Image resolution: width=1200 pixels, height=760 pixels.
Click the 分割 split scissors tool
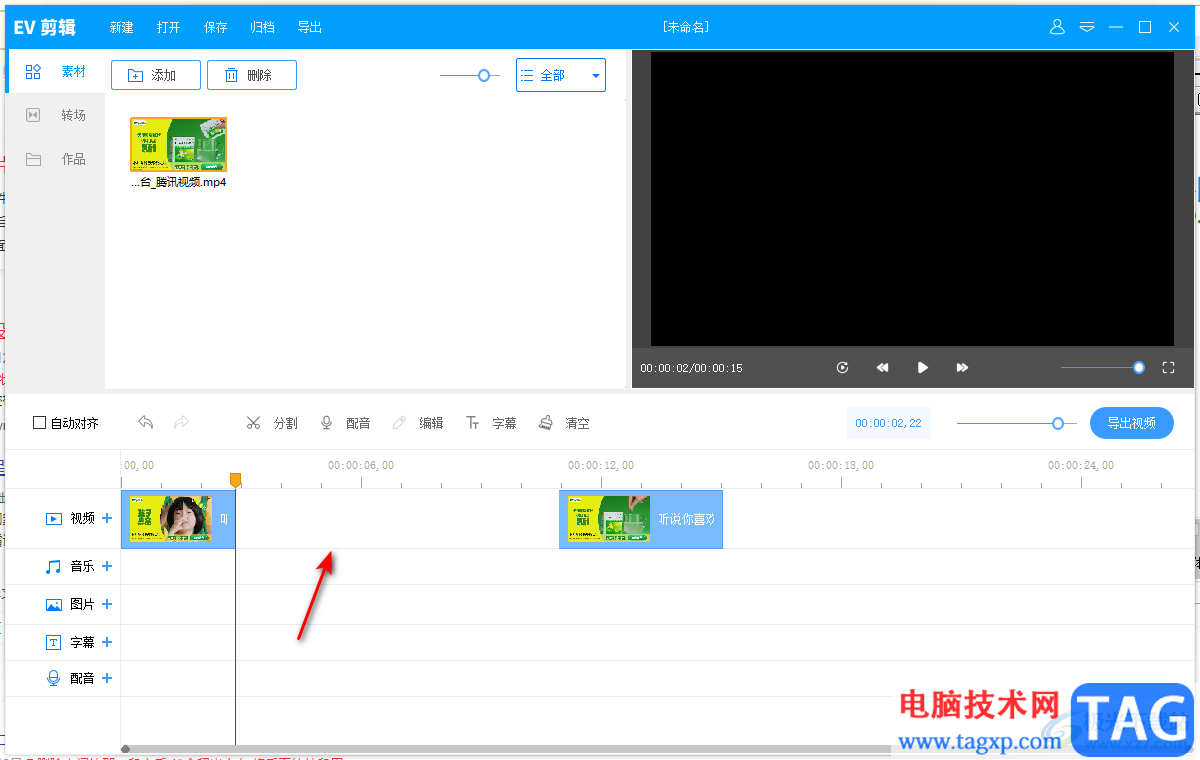tap(272, 423)
